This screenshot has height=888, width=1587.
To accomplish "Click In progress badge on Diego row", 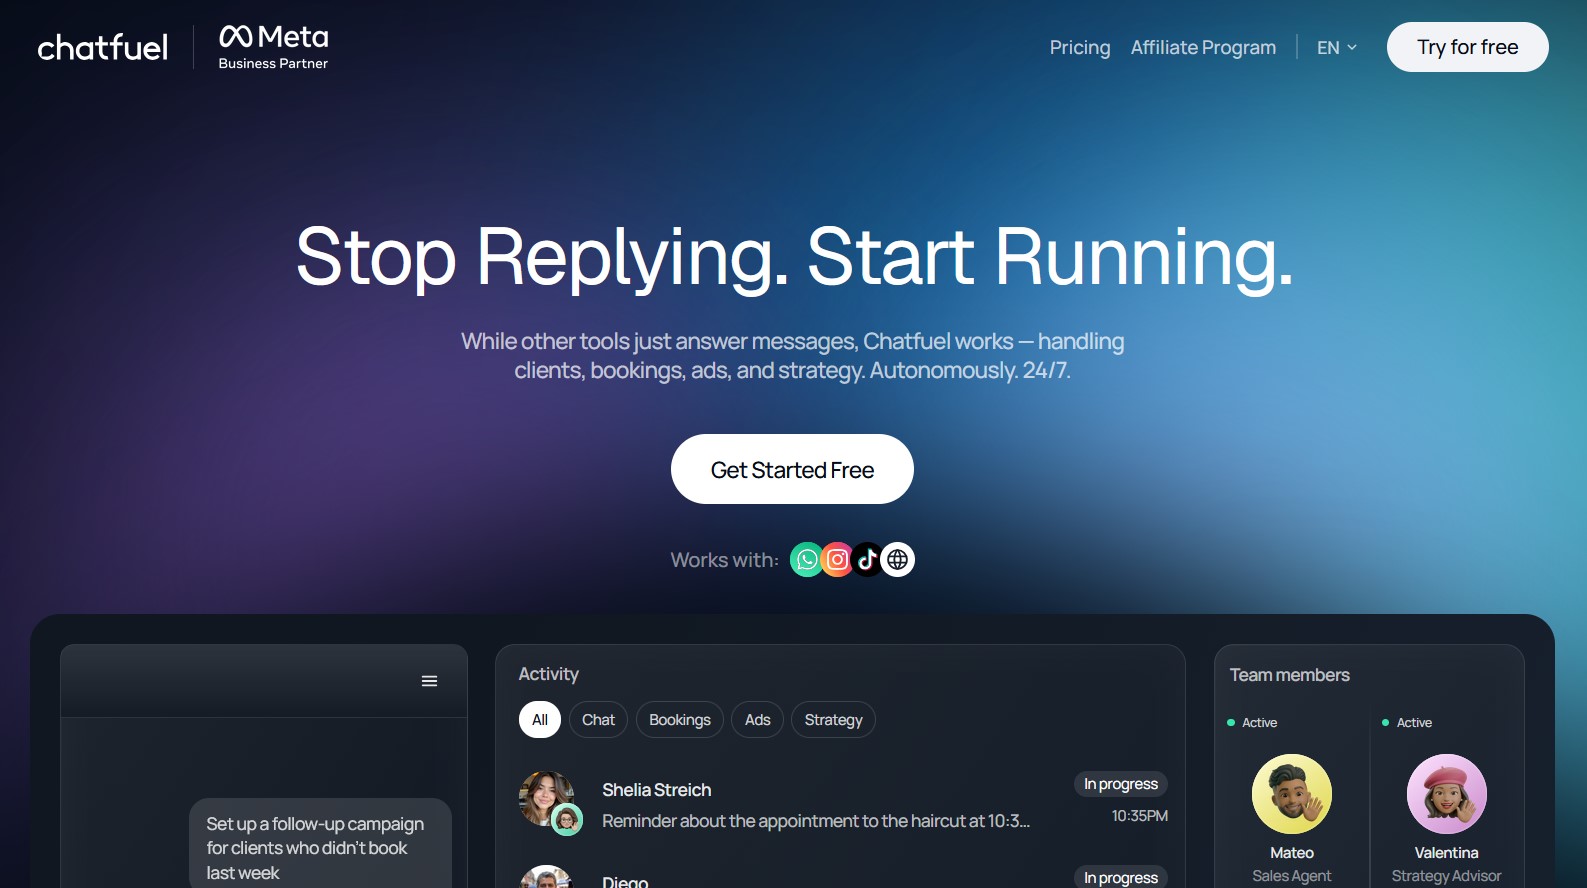I will (x=1121, y=877).
